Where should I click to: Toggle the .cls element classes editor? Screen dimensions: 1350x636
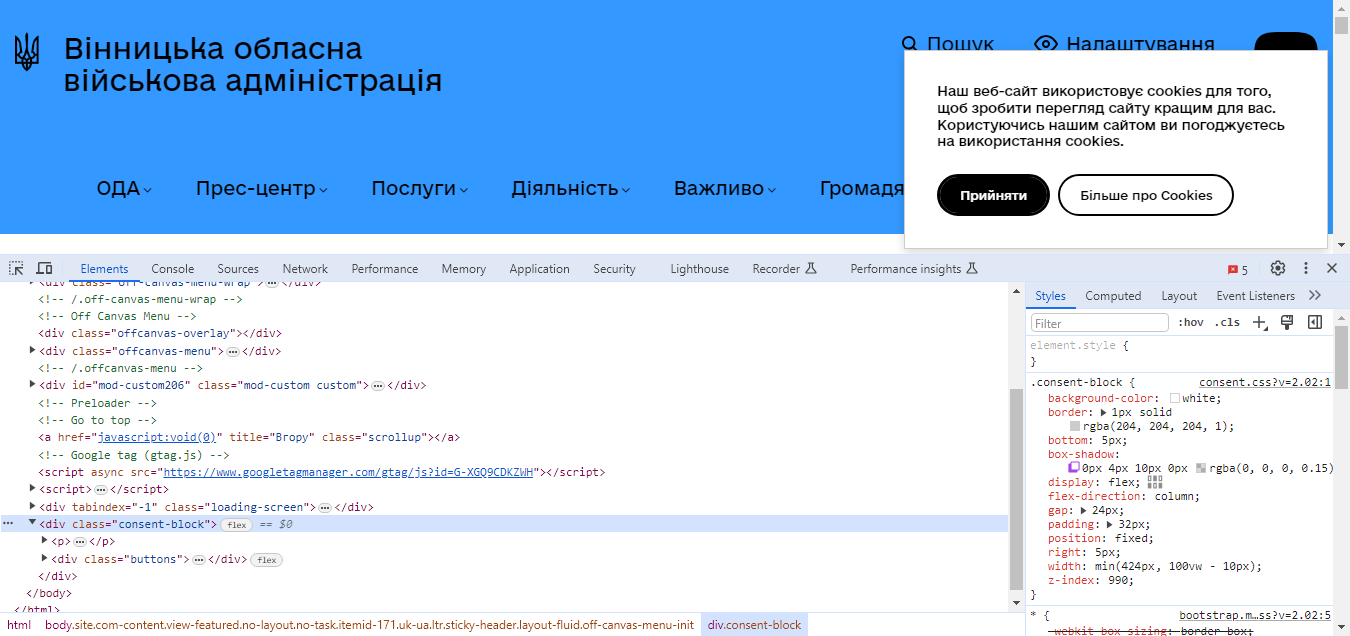(x=1228, y=322)
